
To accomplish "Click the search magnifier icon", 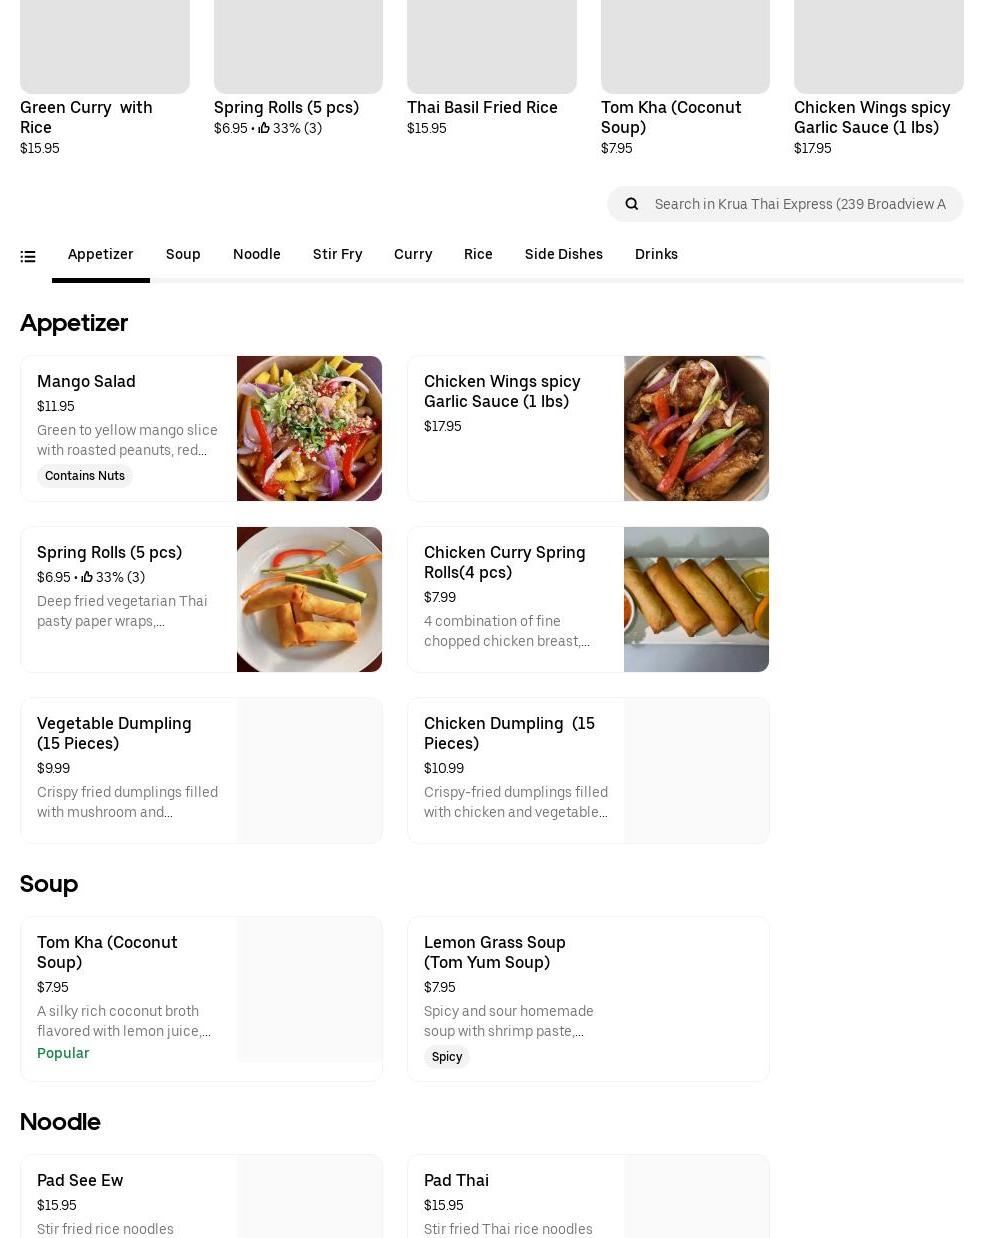I will (x=632, y=204).
